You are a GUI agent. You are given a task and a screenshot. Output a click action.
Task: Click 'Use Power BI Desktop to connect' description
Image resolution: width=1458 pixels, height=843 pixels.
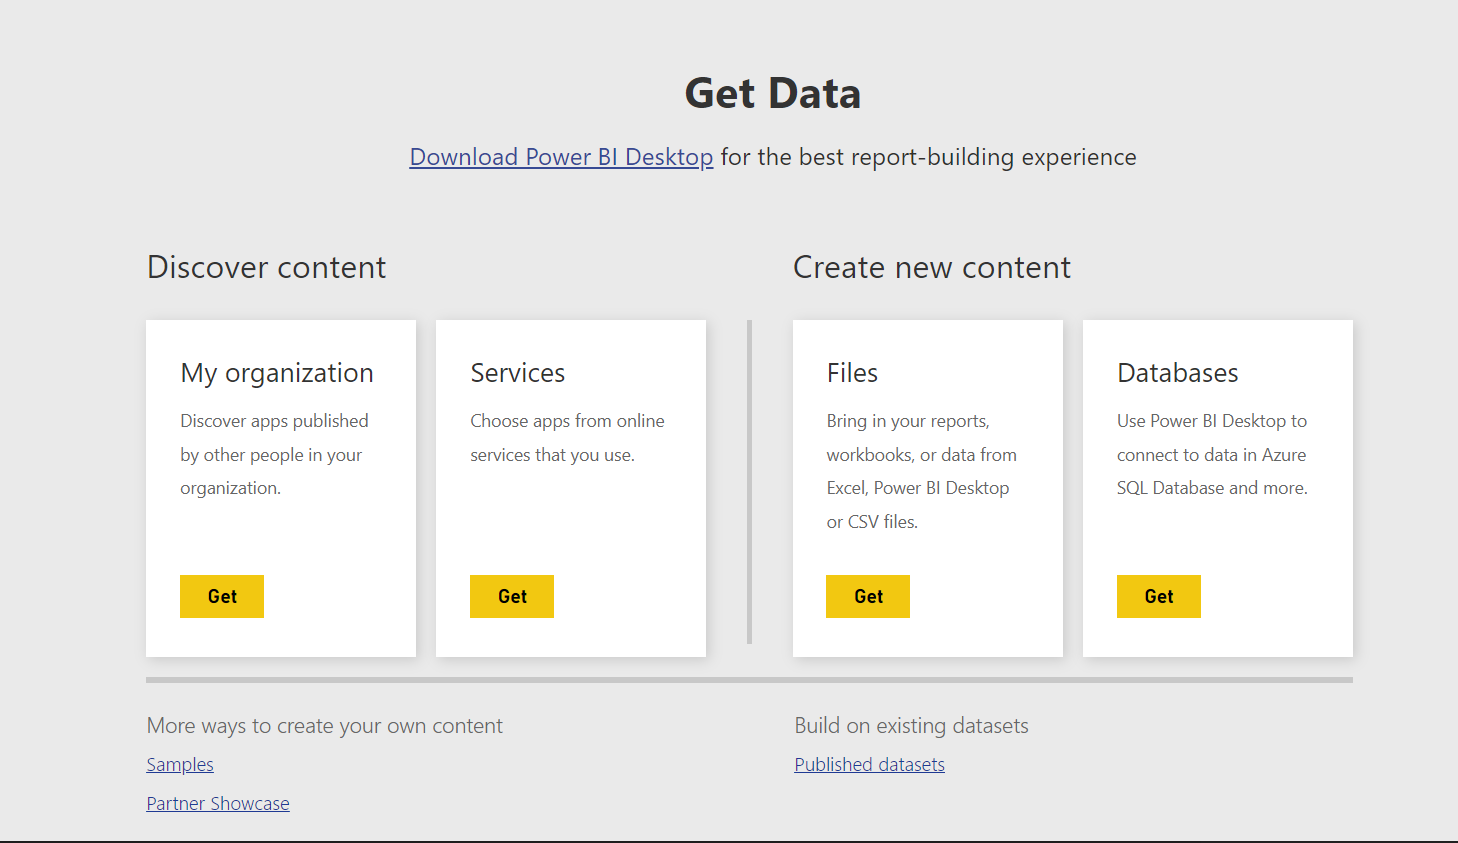click(1212, 455)
